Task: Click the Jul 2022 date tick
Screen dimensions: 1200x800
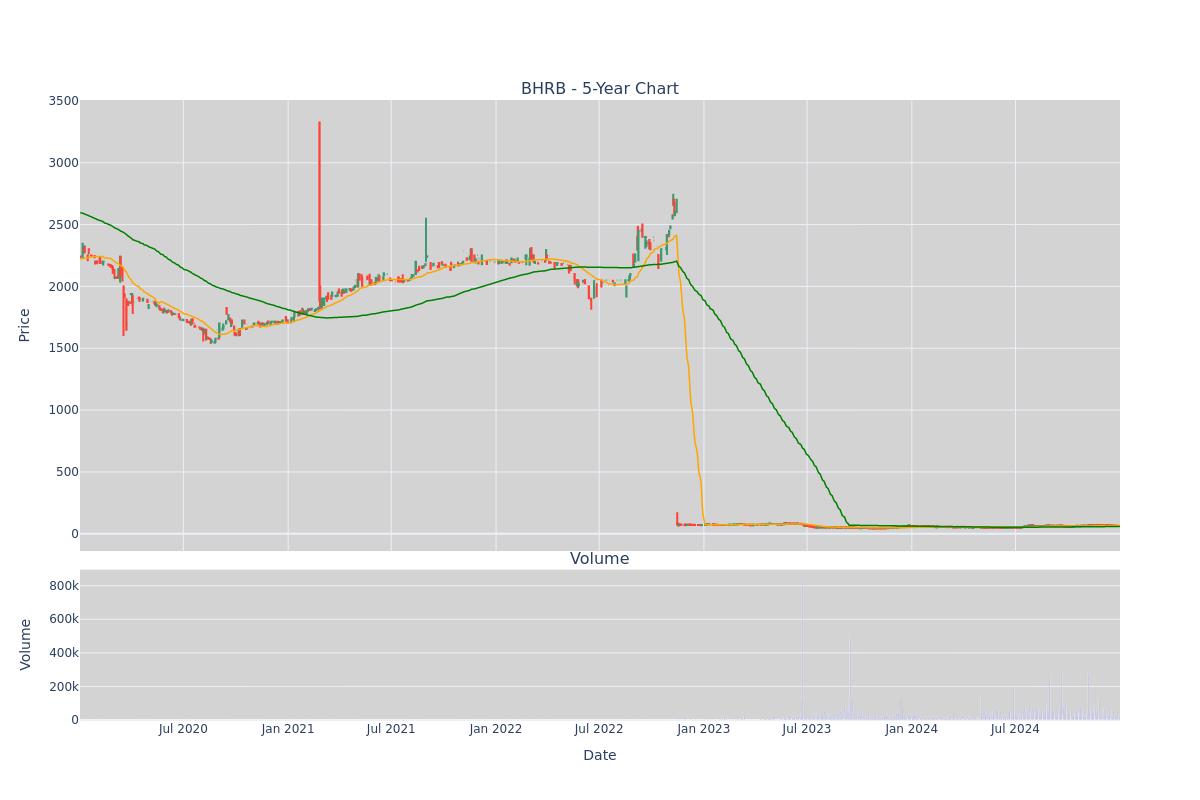Action: pos(599,729)
